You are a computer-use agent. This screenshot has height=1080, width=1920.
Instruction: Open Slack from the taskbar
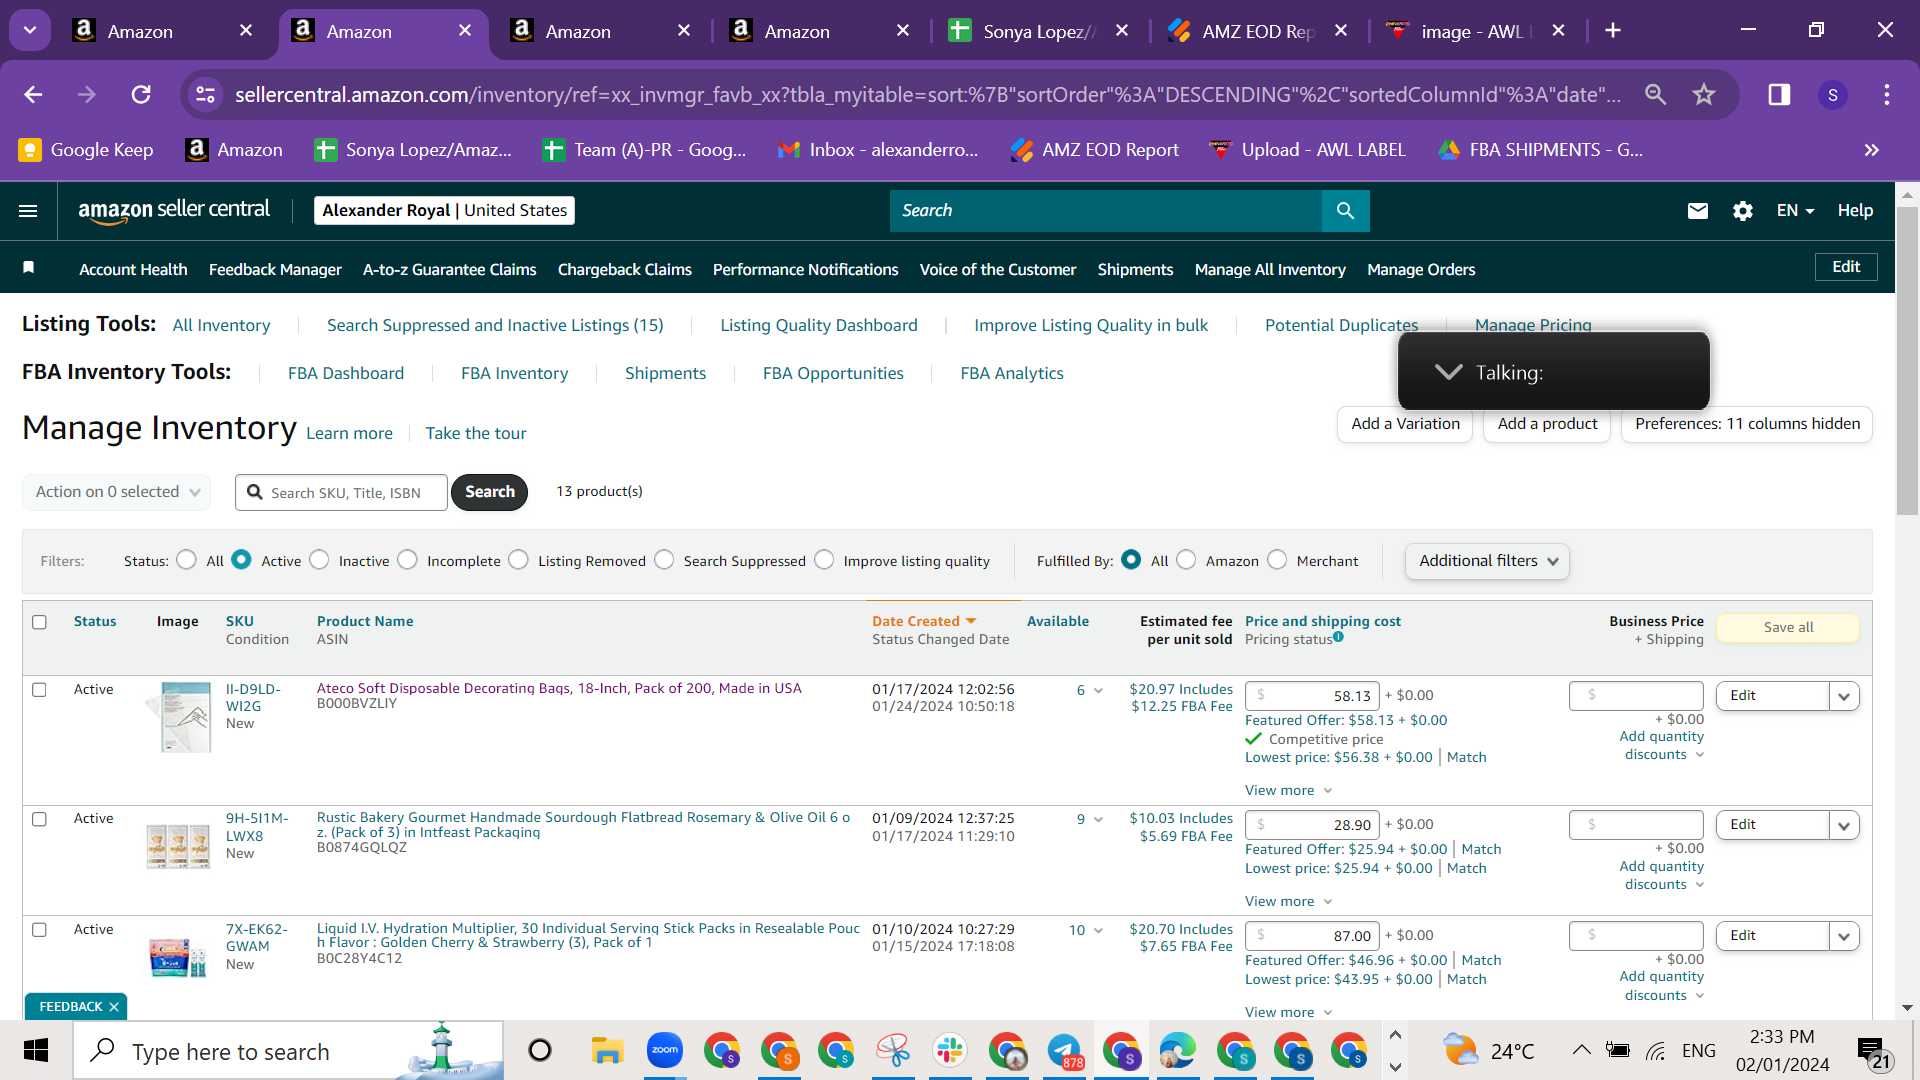point(949,1051)
